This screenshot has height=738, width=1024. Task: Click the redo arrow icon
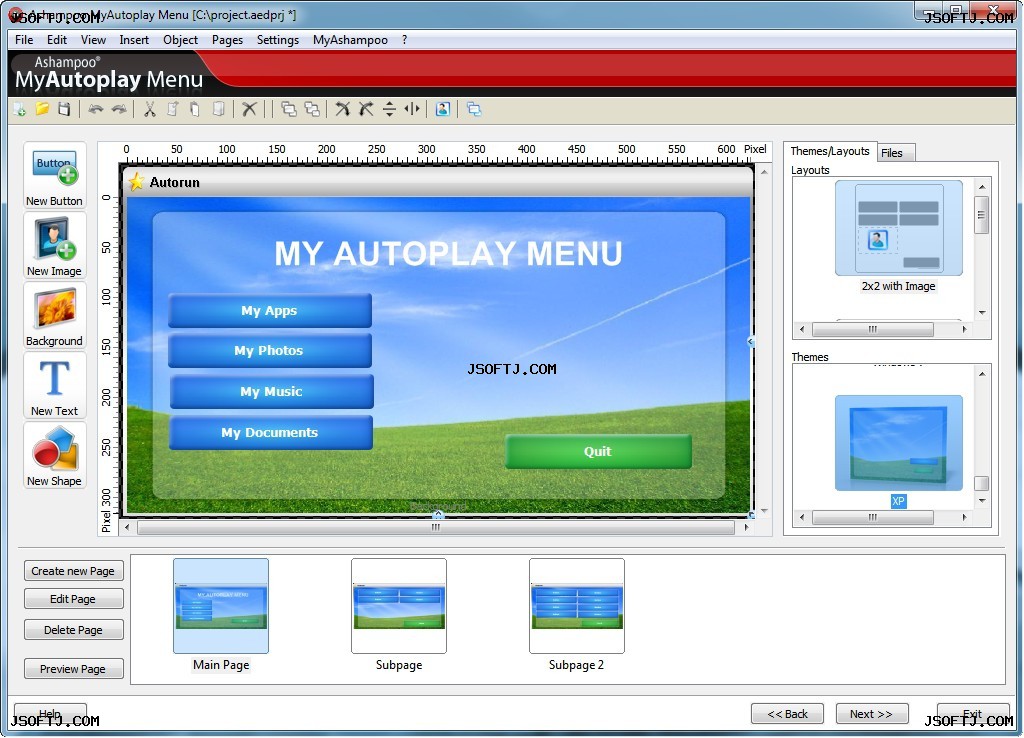pos(119,109)
